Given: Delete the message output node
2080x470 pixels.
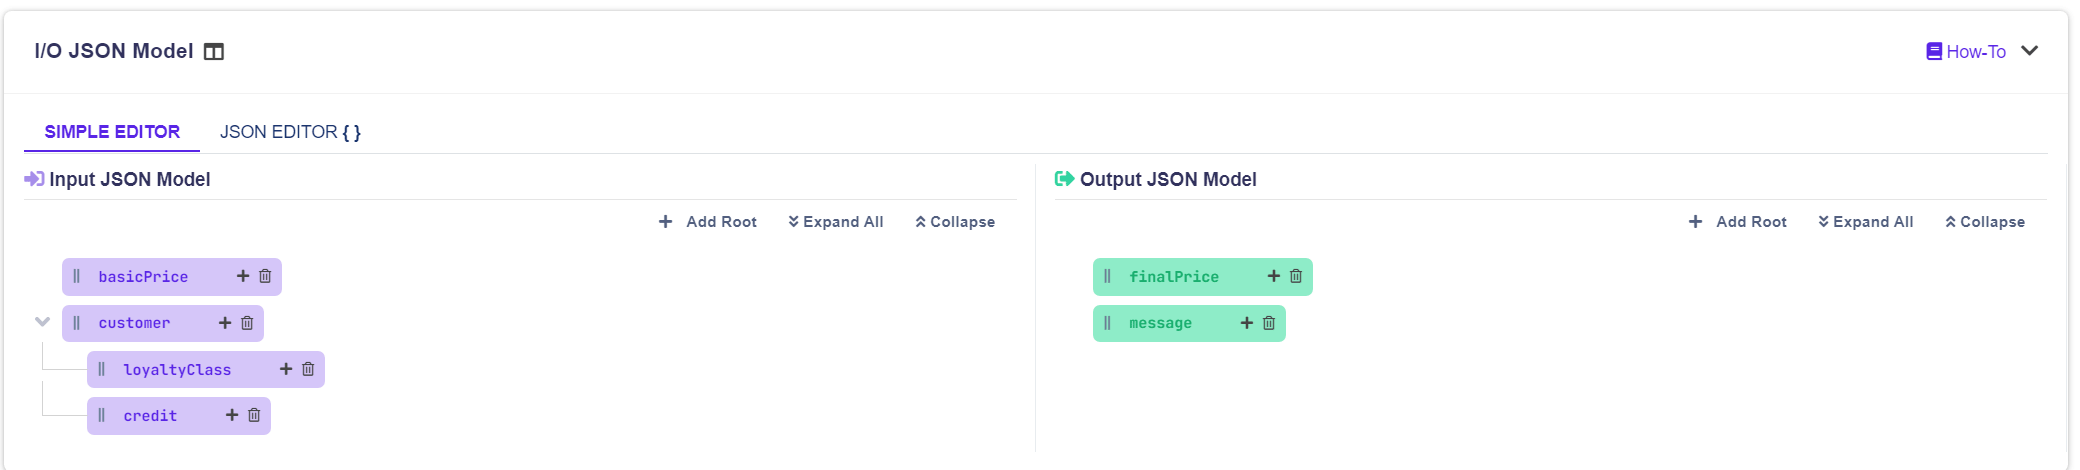Looking at the screenshot, I should pos(1269,323).
